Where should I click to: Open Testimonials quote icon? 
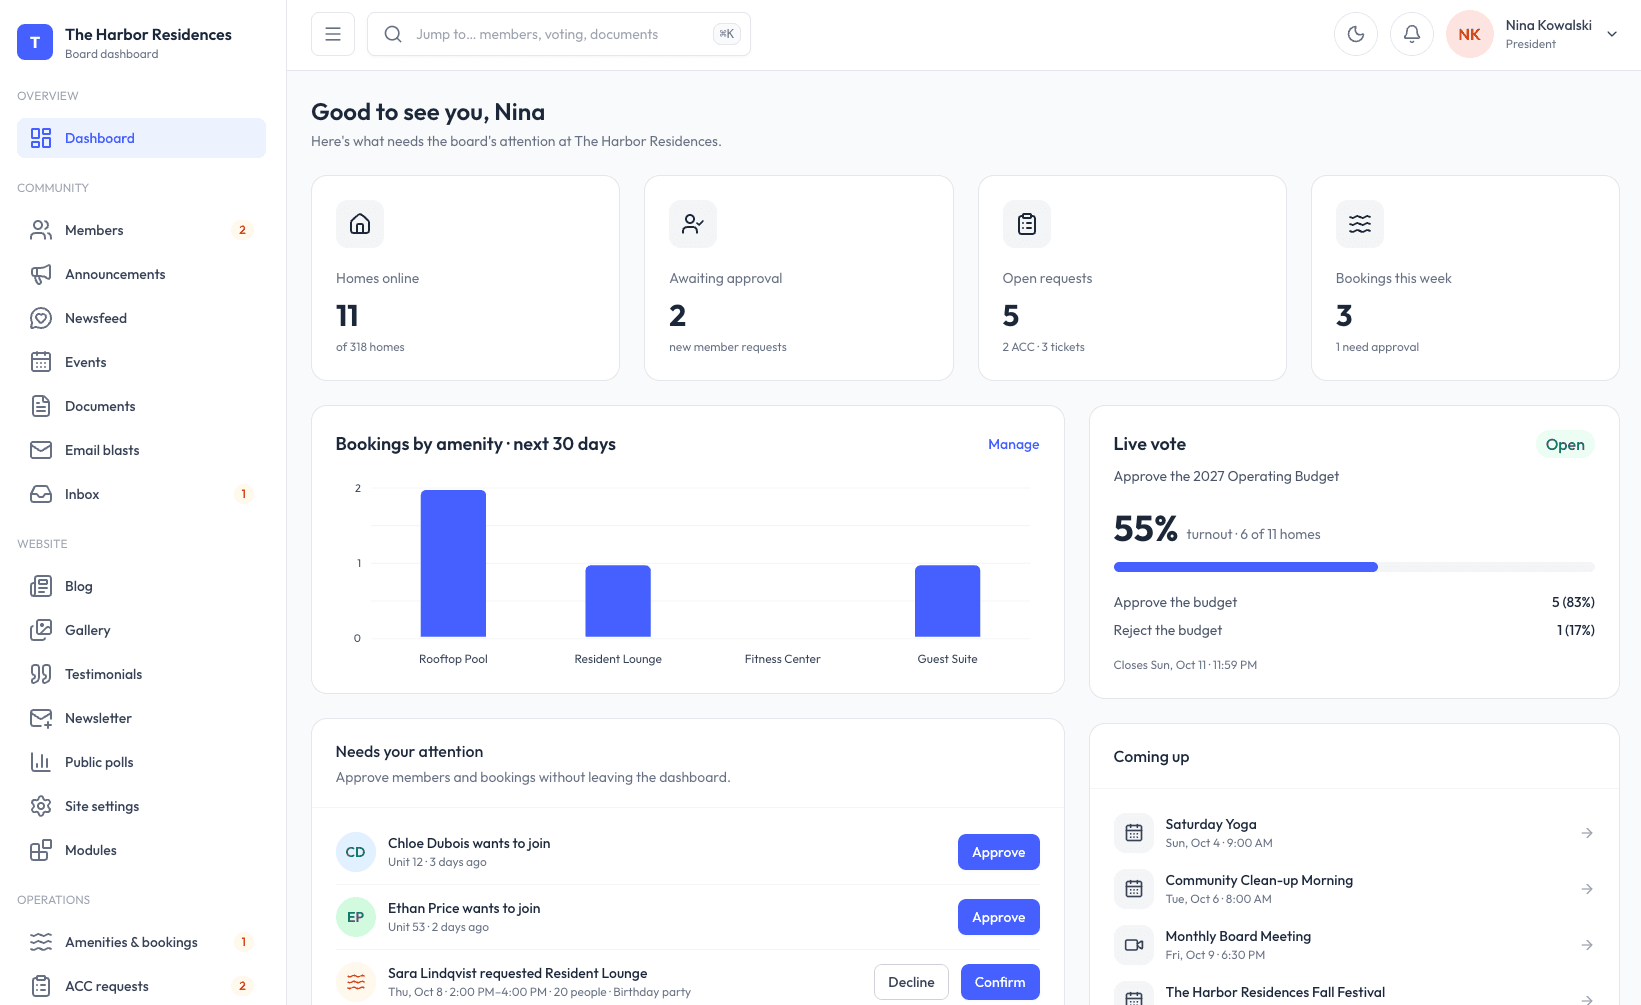click(x=41, y=674)
